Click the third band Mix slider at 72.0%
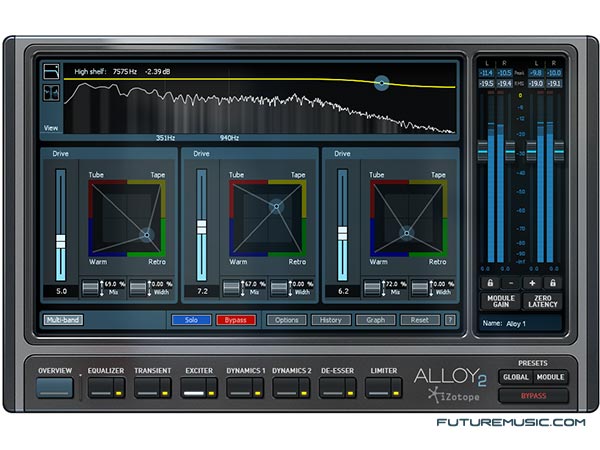Viewport: 600px width, 450px height. click(x=372, y=288)
